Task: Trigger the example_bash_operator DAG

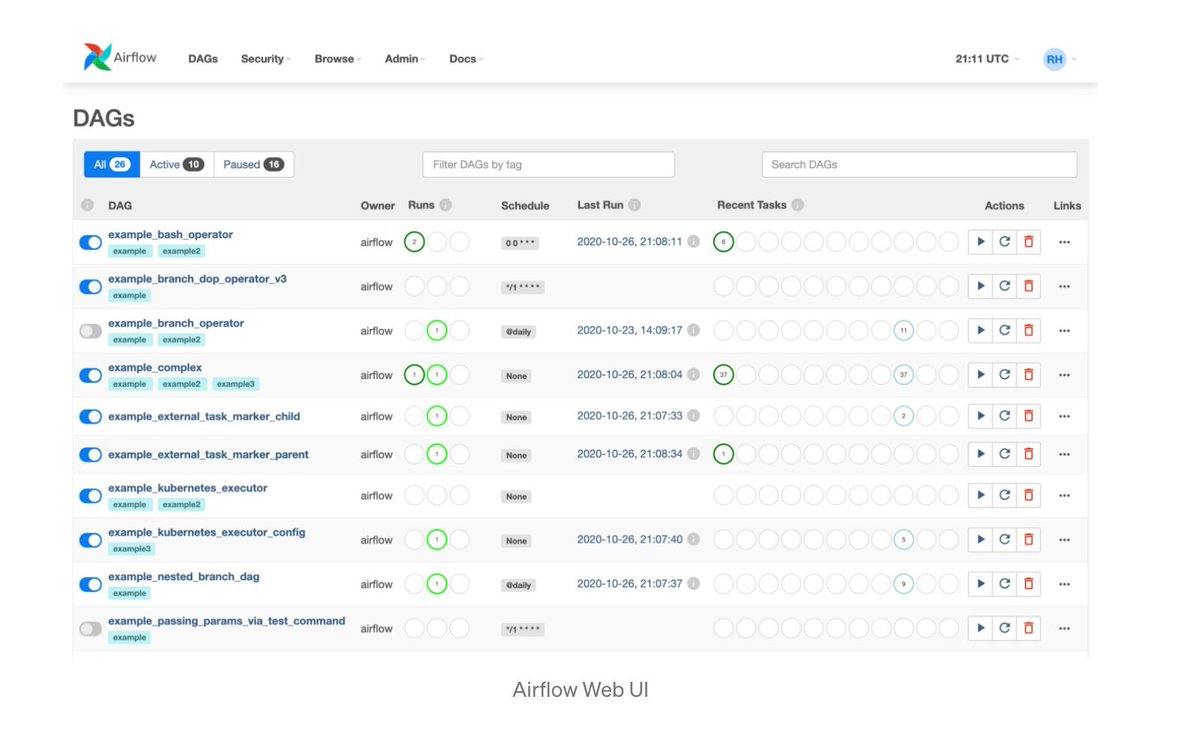Action: point(980,242)
